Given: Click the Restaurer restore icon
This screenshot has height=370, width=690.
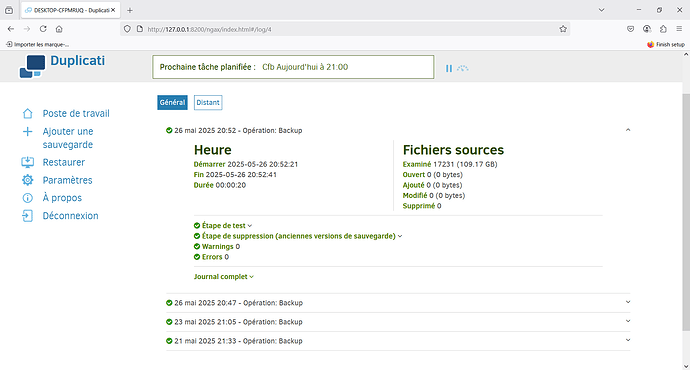Looking at the screenshot, I should click(27, 162).
